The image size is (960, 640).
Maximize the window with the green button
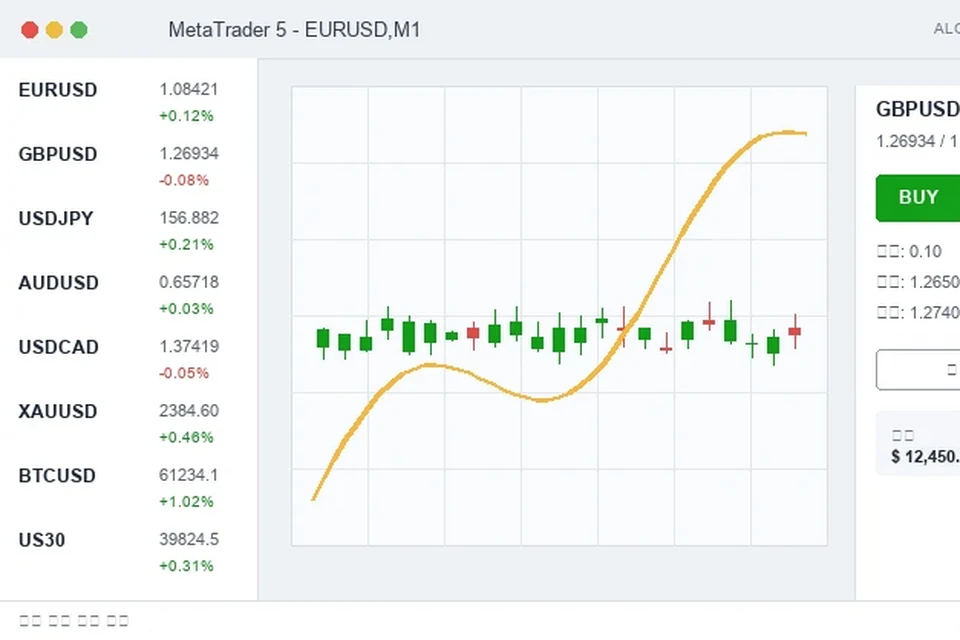[79, 29]
